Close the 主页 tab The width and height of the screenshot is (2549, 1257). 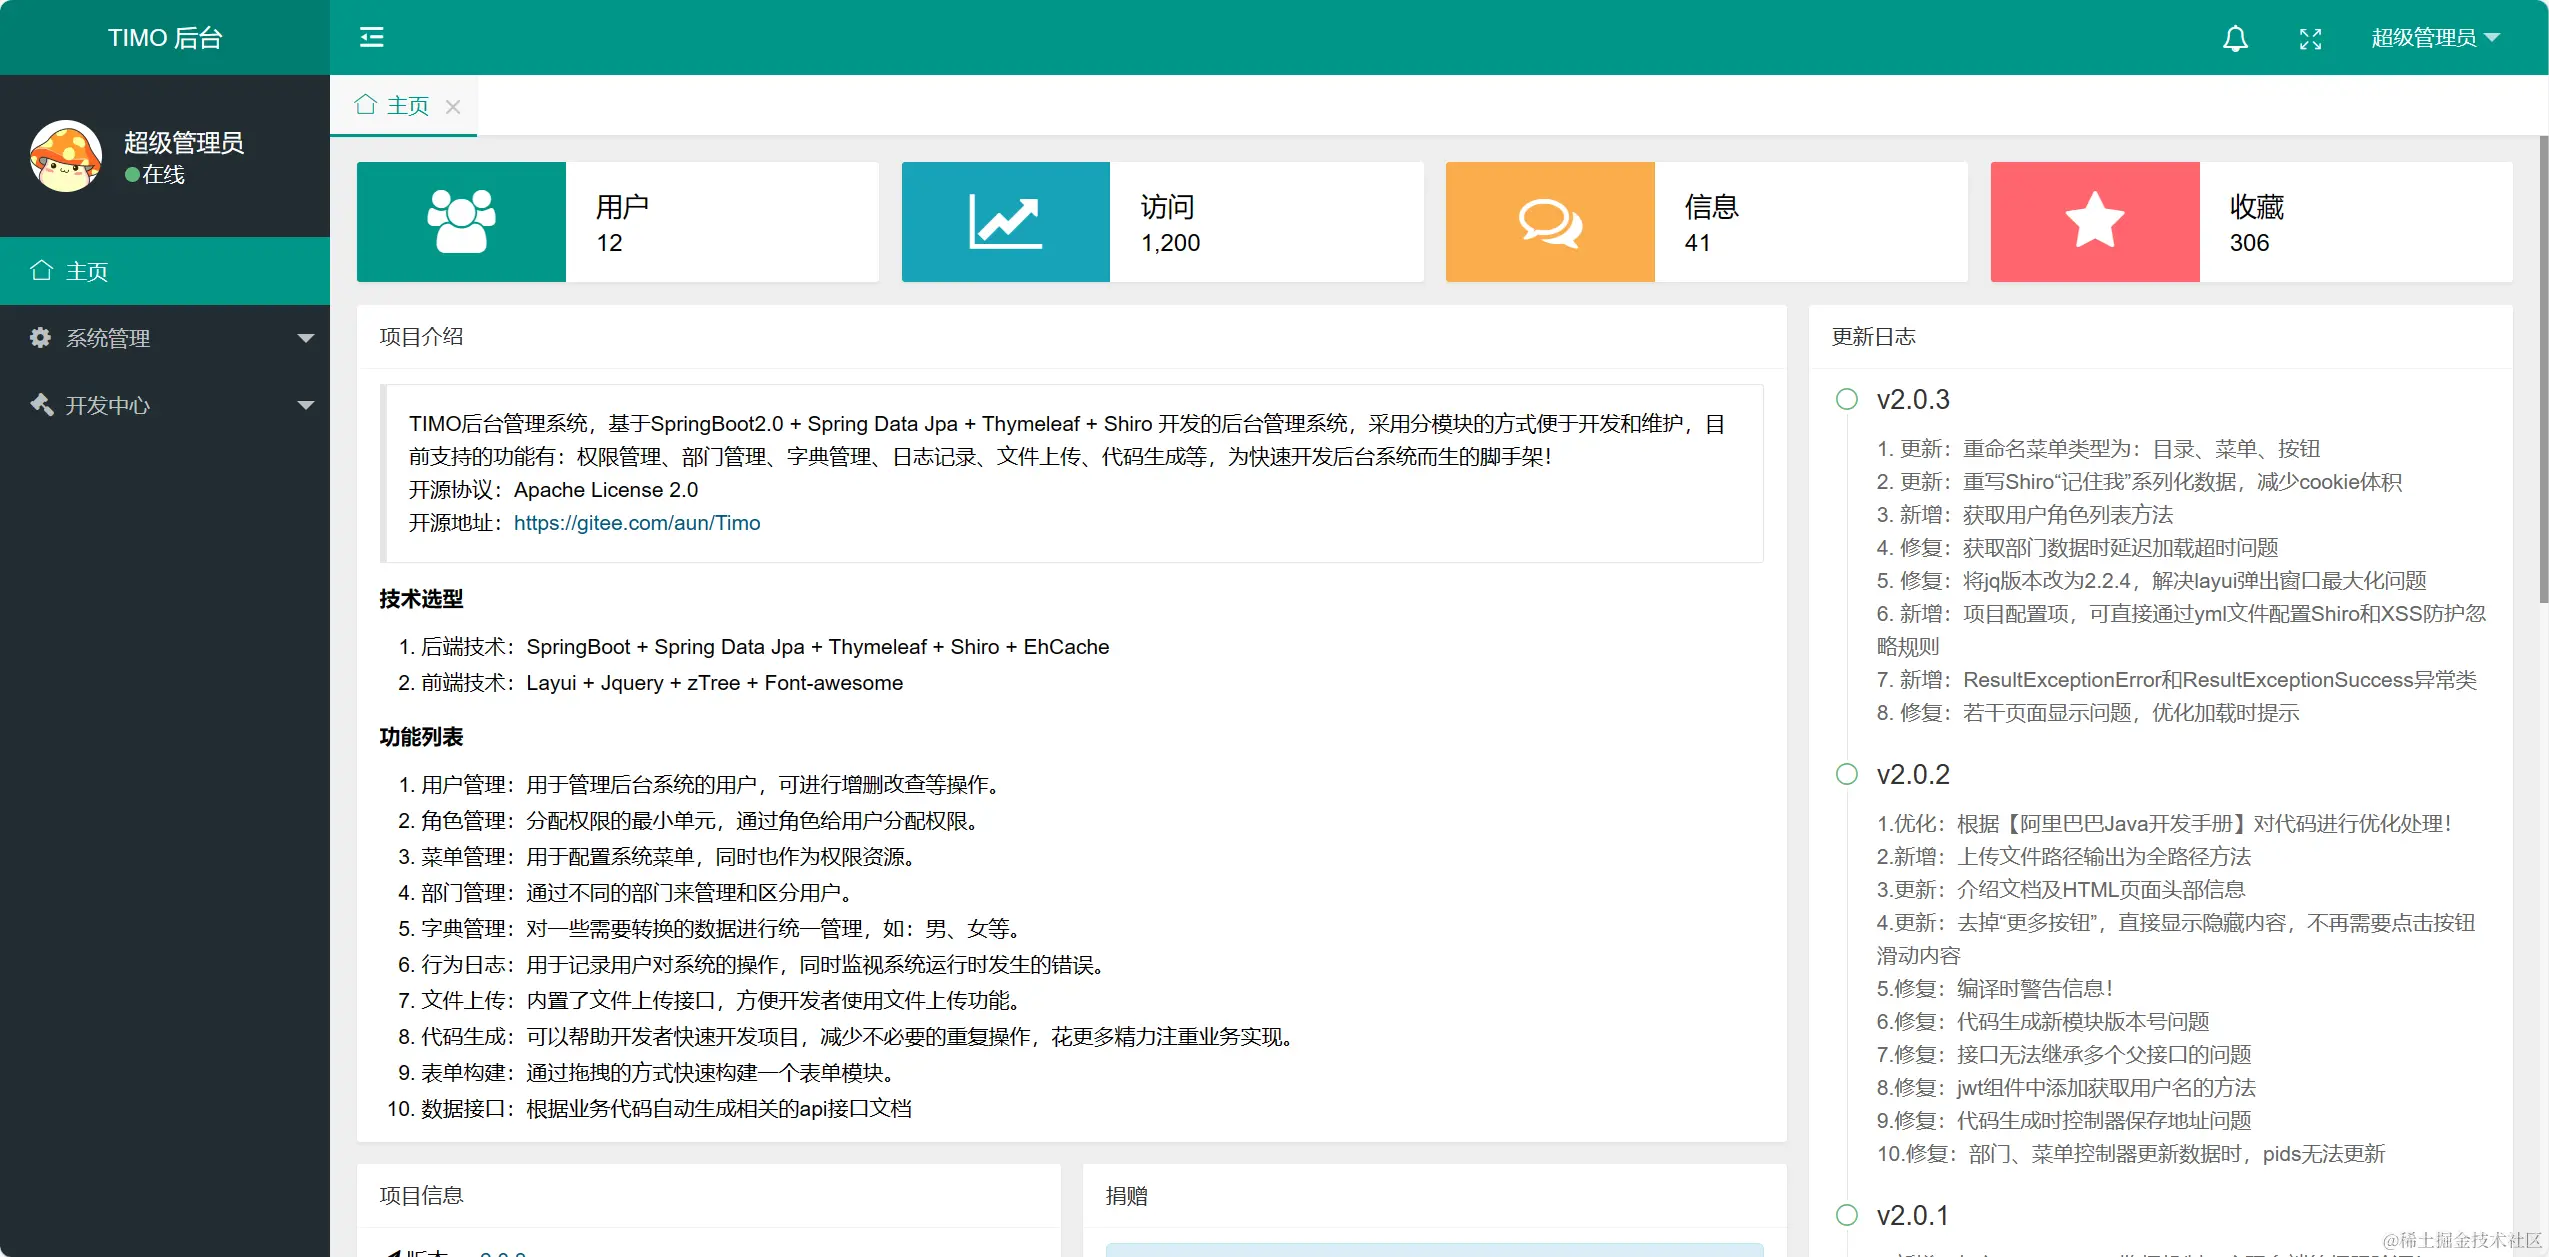(x=453, y=107)
